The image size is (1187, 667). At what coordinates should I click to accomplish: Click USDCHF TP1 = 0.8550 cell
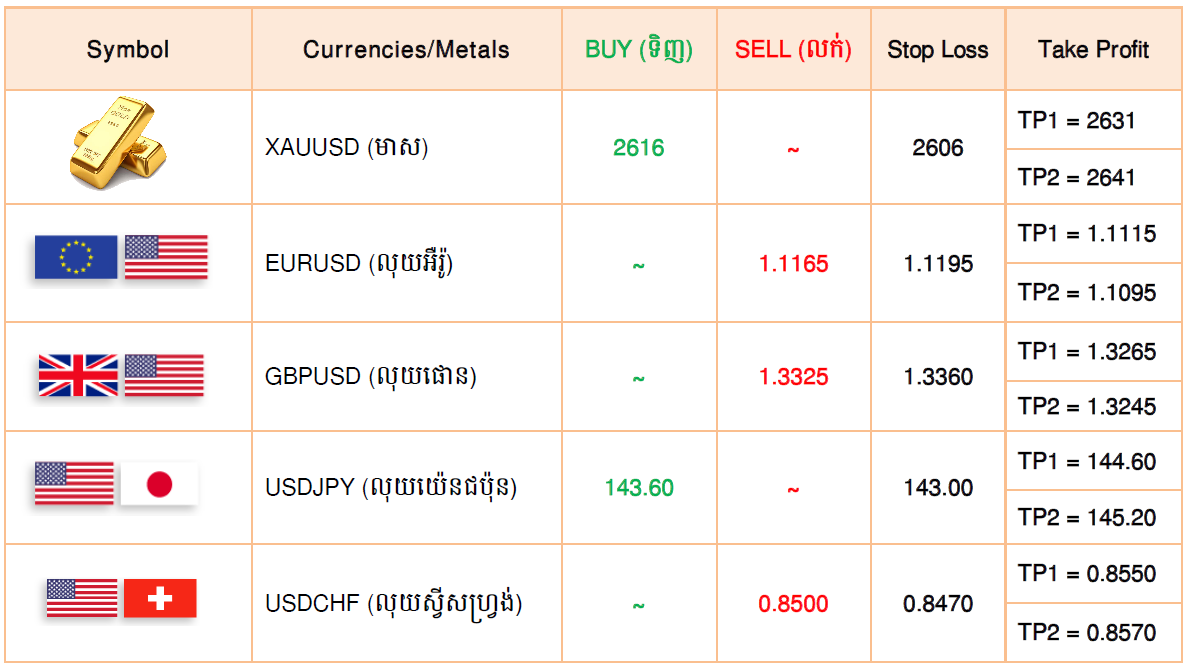pyautogui.click(x=1093, y=574)
